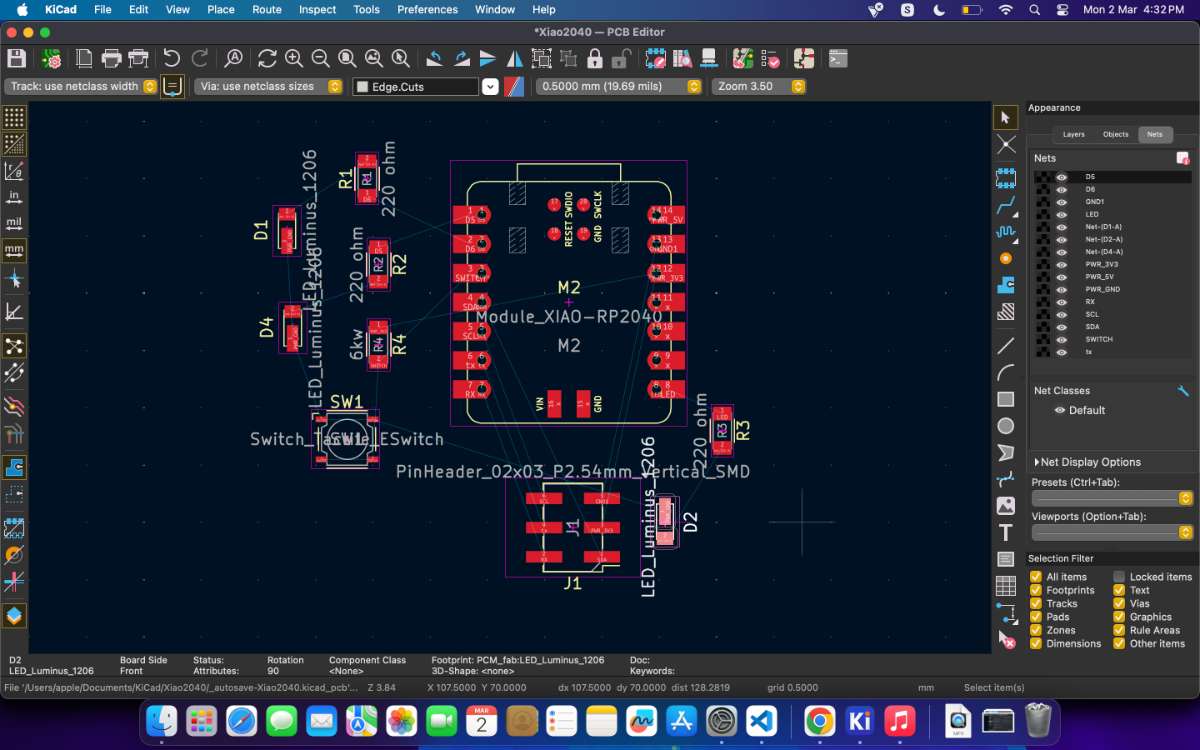Uncheck Zones in Selection Filter
This screenshot has height=750, width=1200.
coord(1037,630)
